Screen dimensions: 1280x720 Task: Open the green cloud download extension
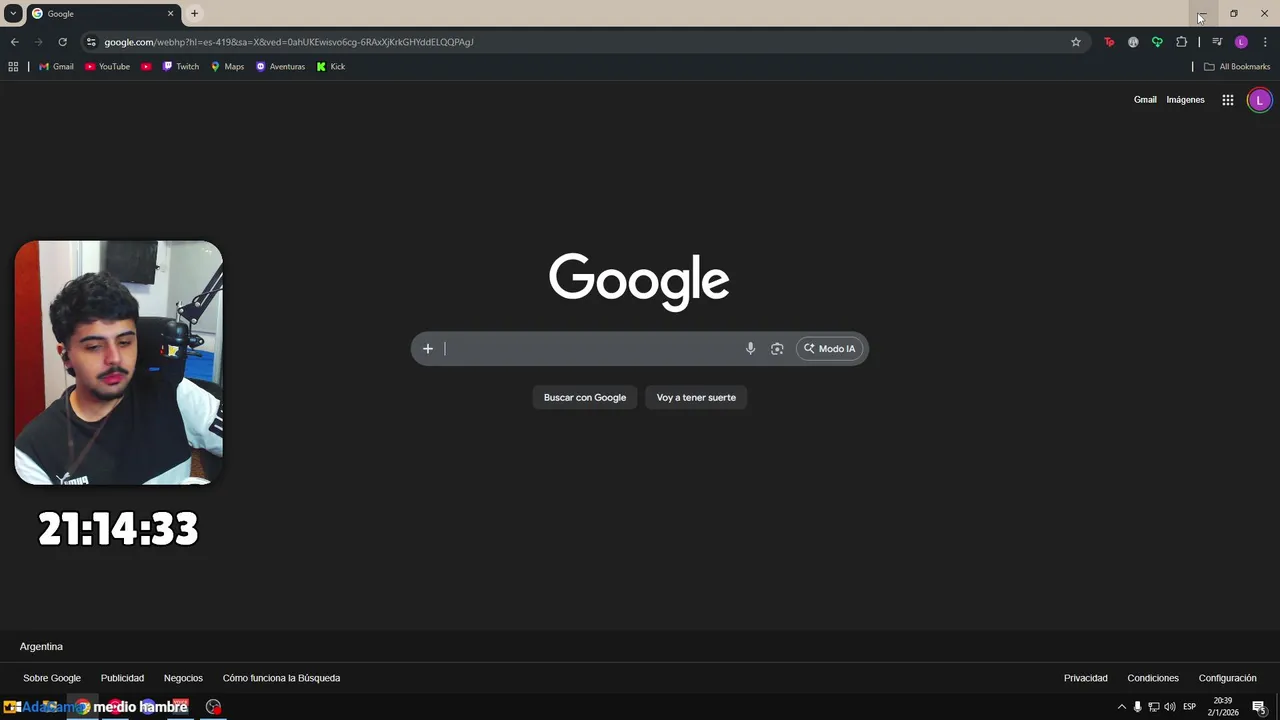pos(1157,42)
